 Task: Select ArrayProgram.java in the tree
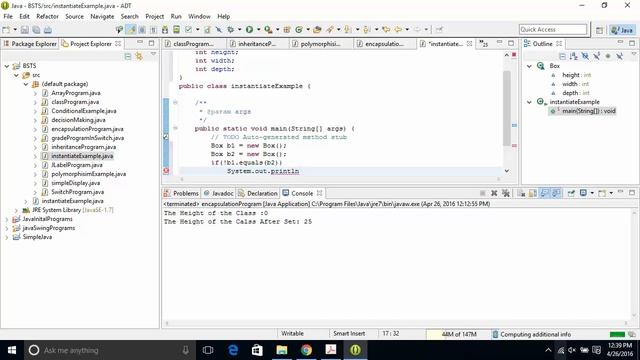76,93
